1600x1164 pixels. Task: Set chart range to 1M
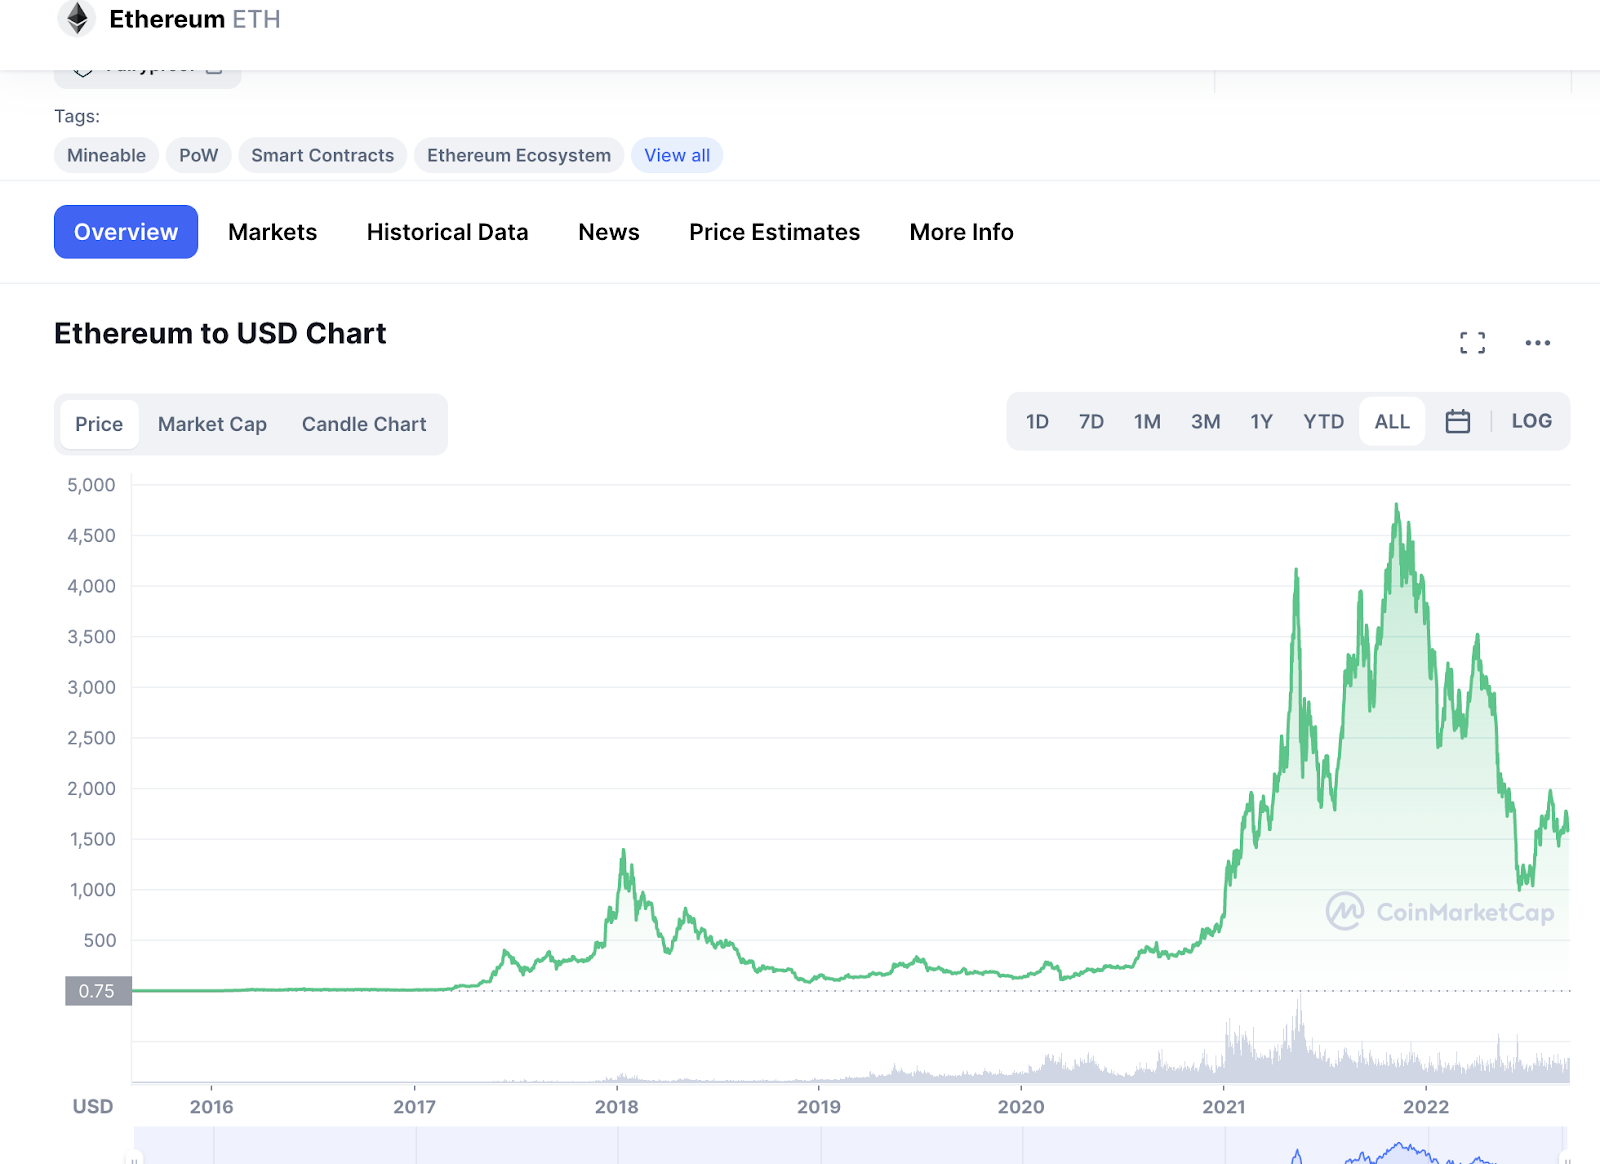1147,421
